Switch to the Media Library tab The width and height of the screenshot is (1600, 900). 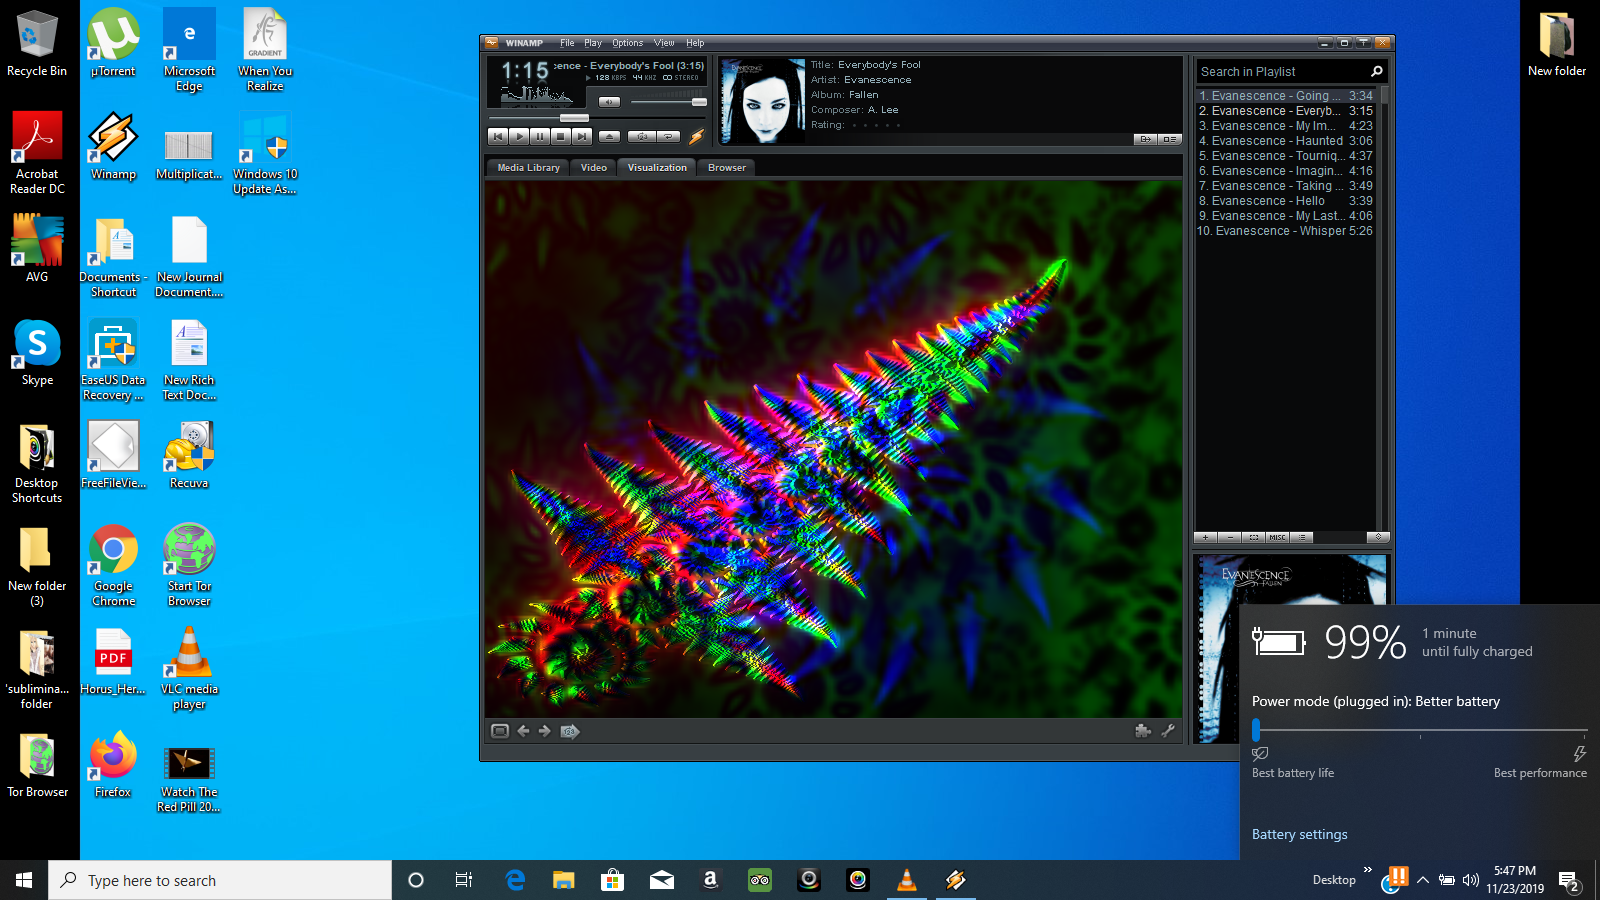tap(528, 168)
